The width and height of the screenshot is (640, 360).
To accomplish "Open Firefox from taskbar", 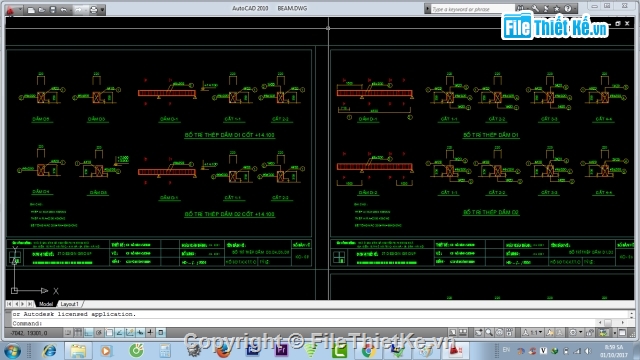I will coord(223,351).
